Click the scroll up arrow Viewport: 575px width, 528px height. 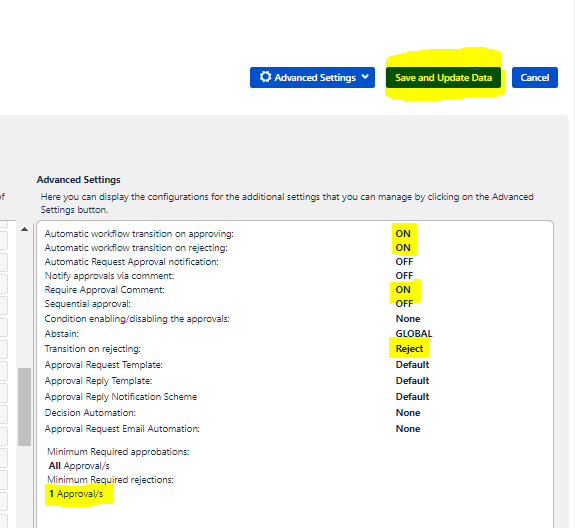pos(25,230)
